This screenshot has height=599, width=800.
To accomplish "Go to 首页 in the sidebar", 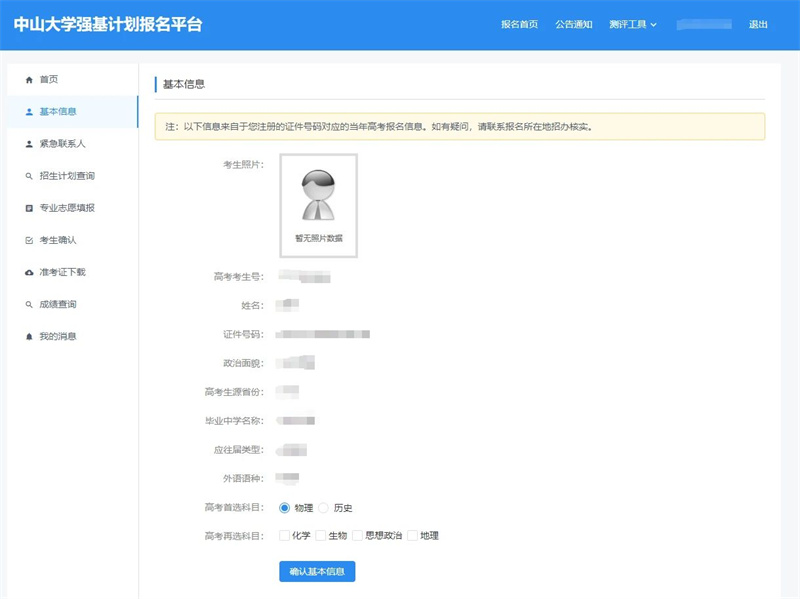I will tap(72, 80).
